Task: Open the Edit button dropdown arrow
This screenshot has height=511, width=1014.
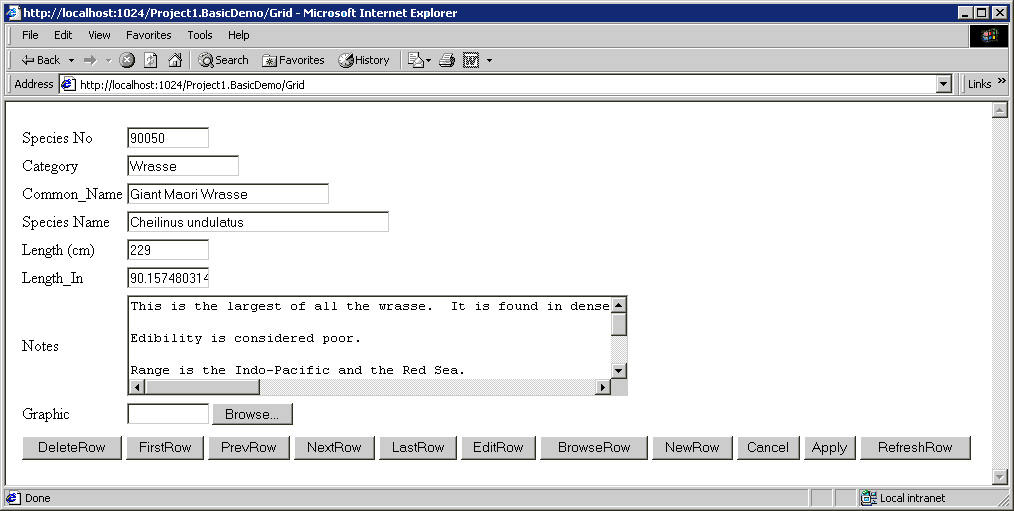Action: tap(489, 60)
